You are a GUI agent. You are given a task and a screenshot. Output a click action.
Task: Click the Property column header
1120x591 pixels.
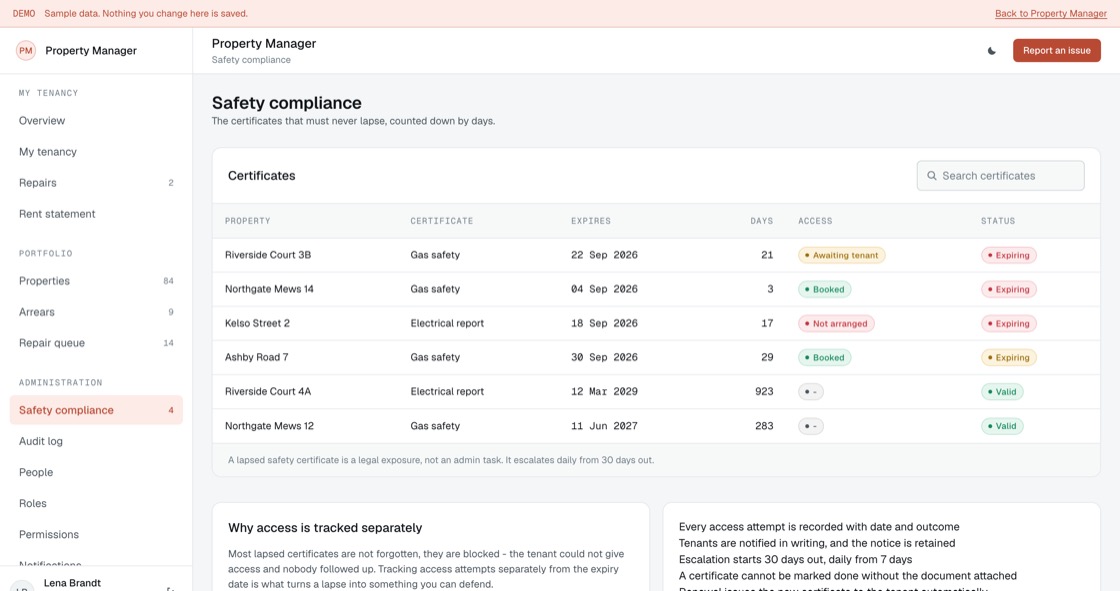pyautogui.click(x=247, y=221)
